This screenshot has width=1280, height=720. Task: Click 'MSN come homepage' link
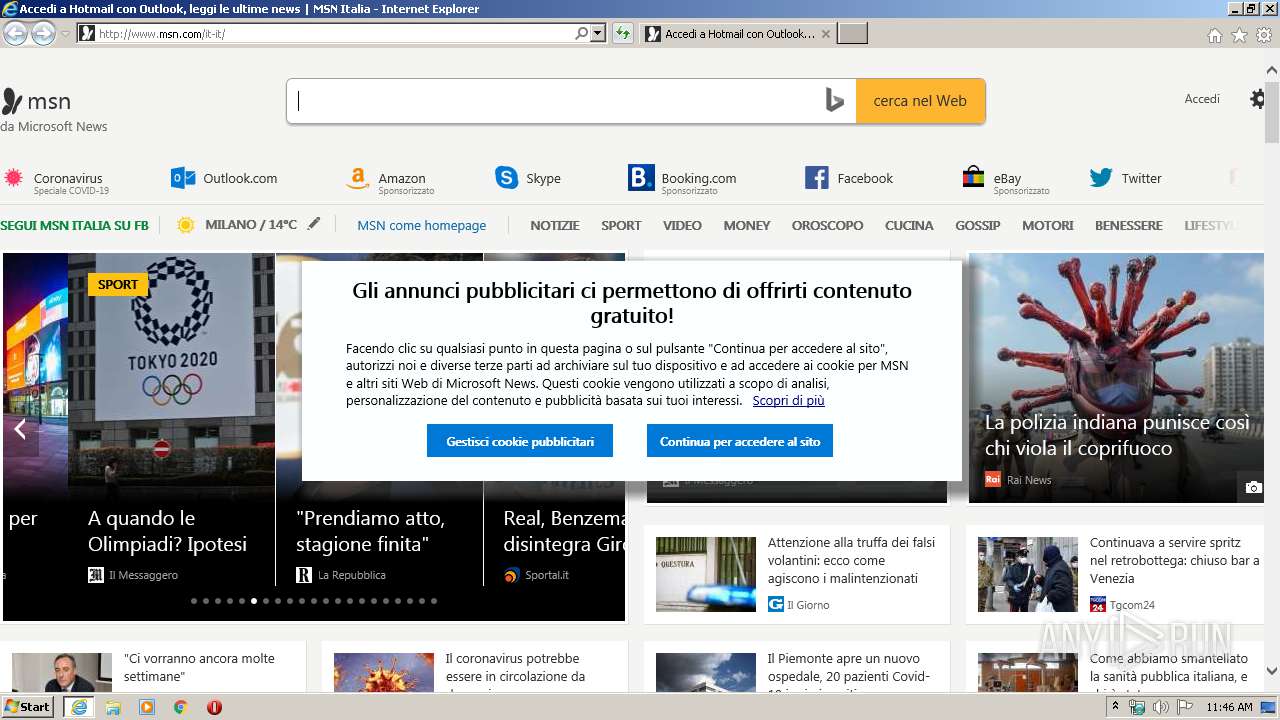click(x=422, y=225)
